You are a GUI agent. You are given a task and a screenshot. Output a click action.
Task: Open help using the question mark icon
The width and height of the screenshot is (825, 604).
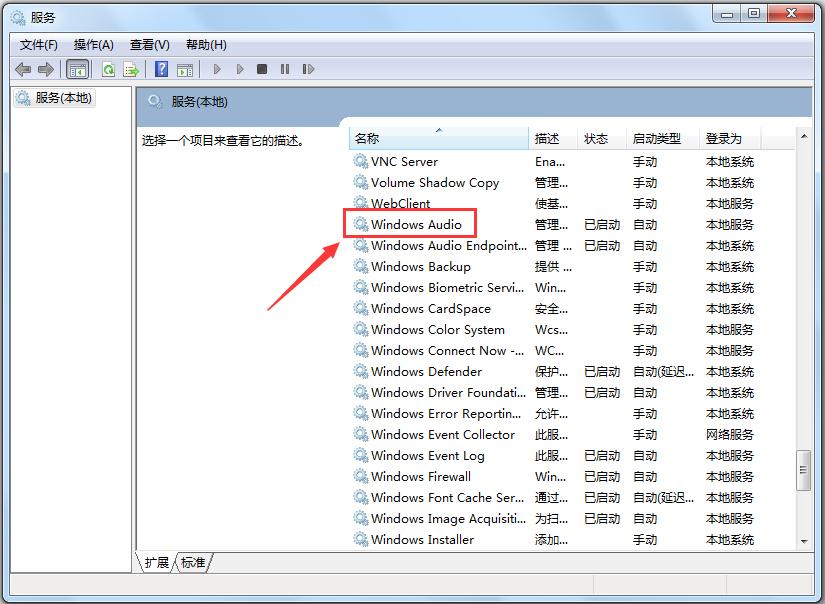click(161, 68)
